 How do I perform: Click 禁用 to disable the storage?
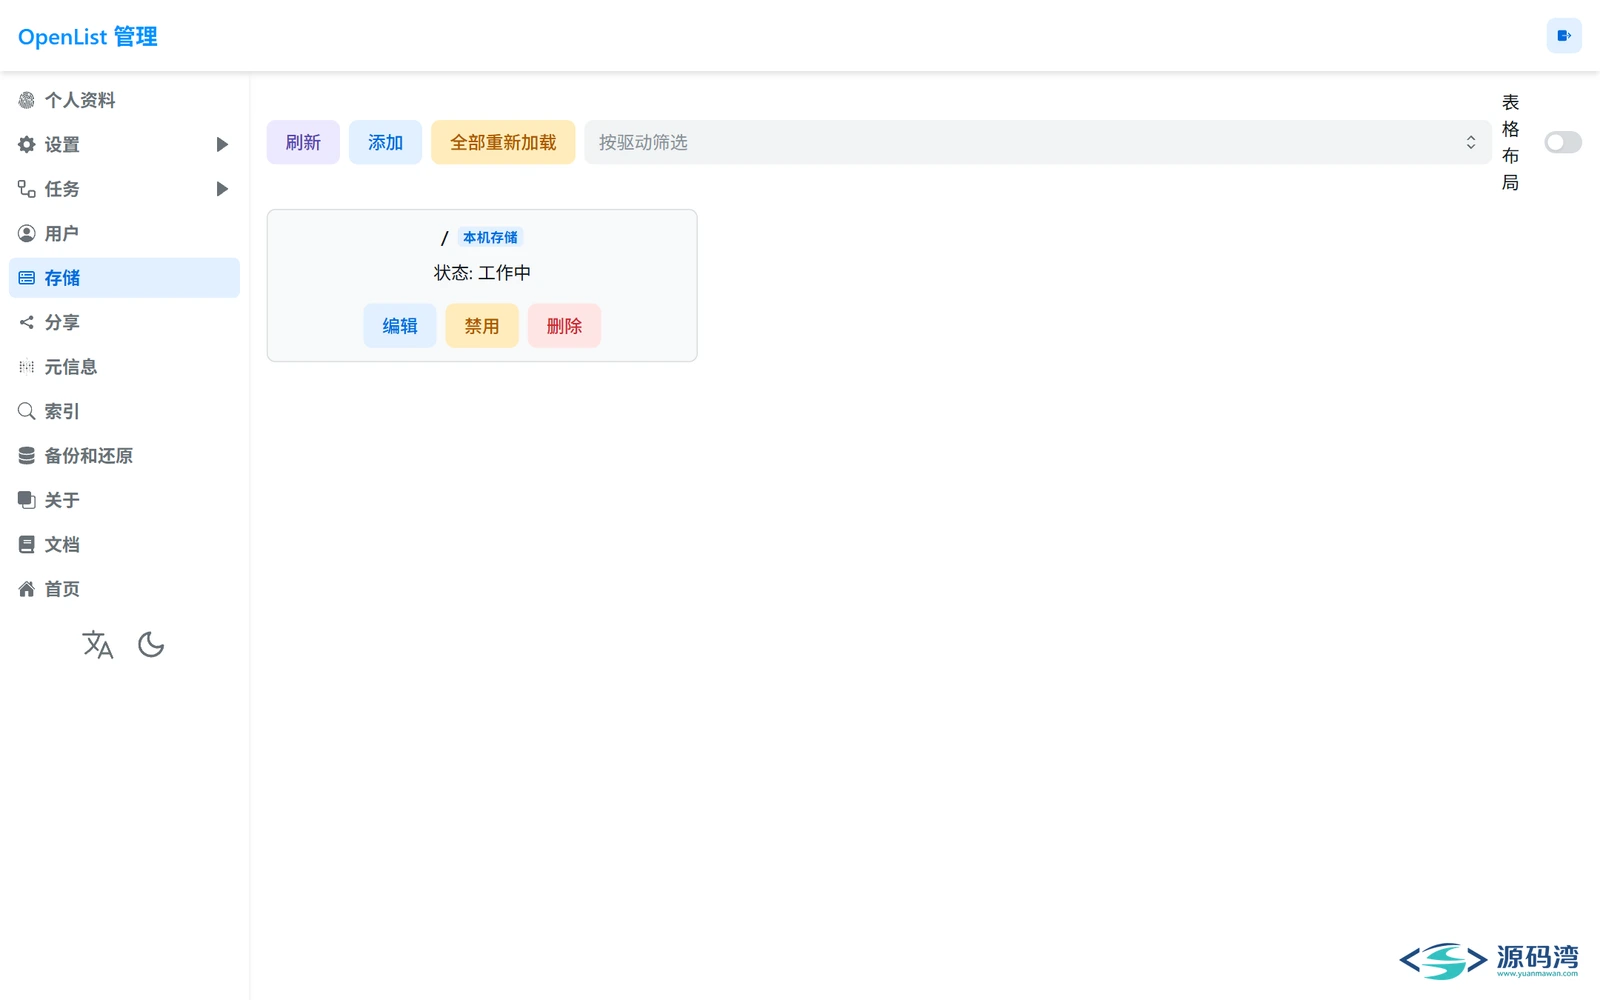coord(482,326)
